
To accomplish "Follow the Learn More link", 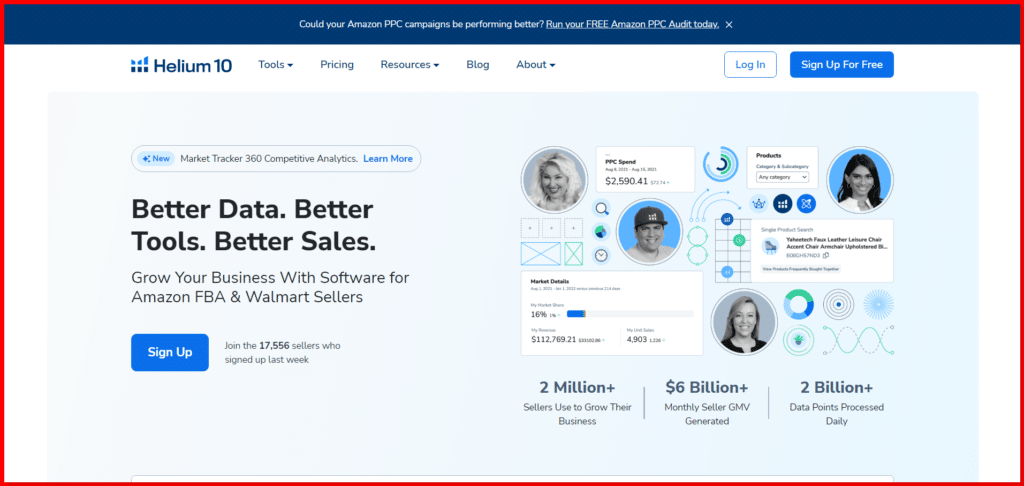I will coord(388,159).
